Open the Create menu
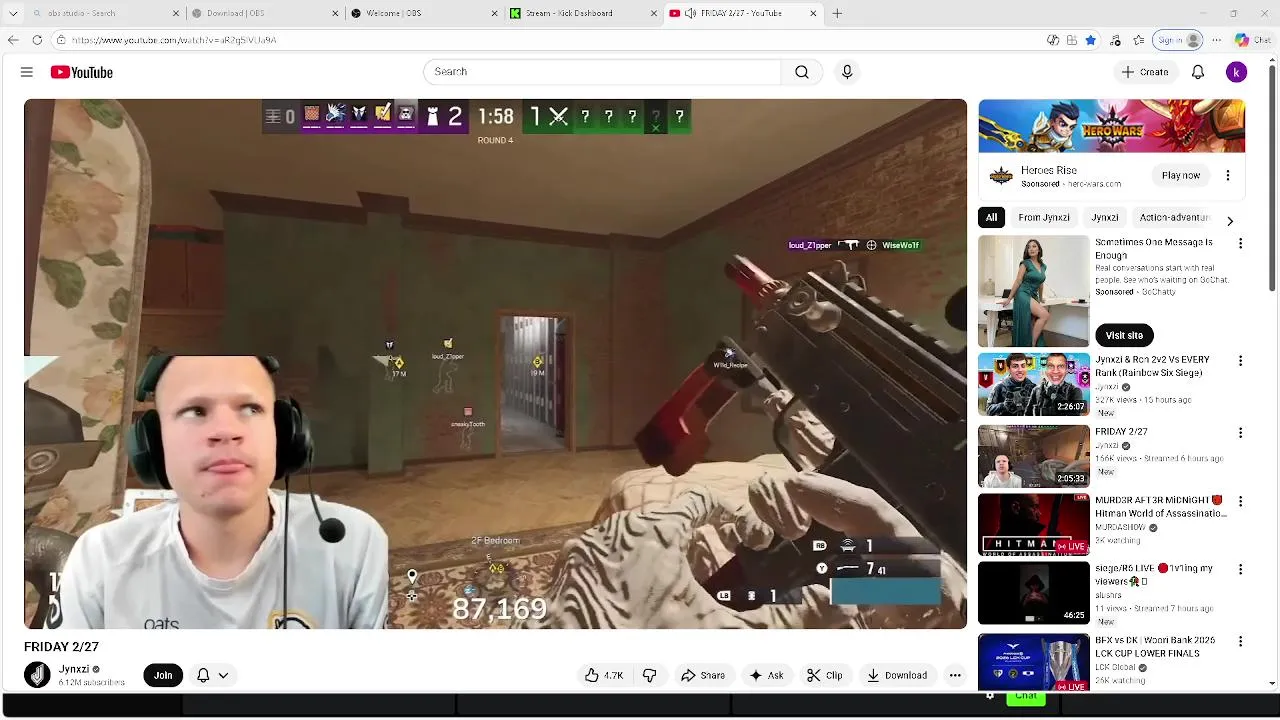 [1145, 72]
